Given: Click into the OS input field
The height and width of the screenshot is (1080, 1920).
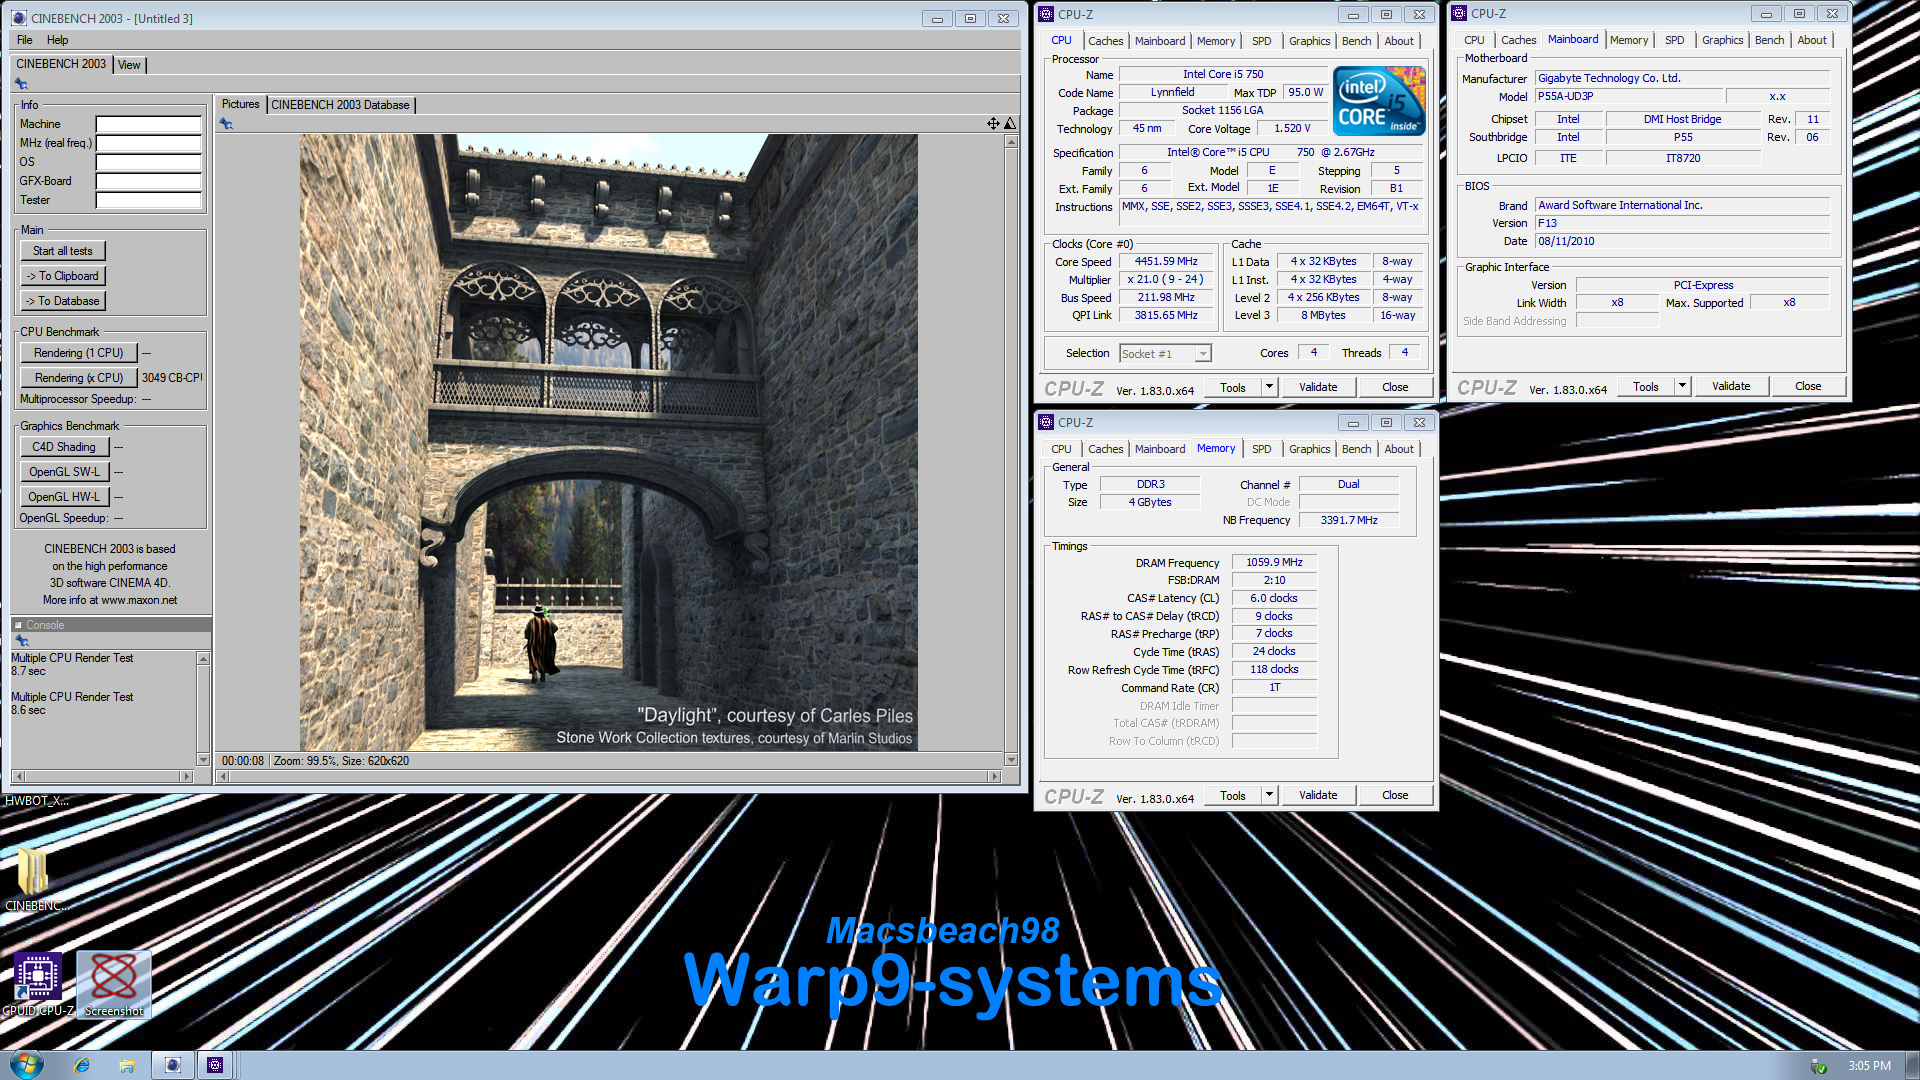Looking at the screenshot, I should point(148,162).
